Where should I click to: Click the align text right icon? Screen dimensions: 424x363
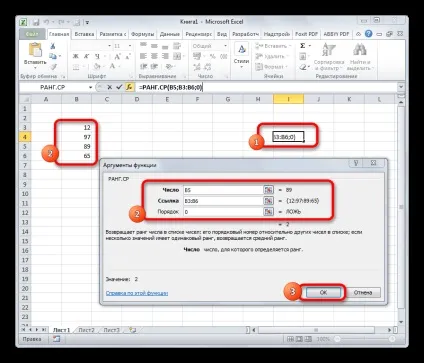pyautogui.click(x=165, y=56)
